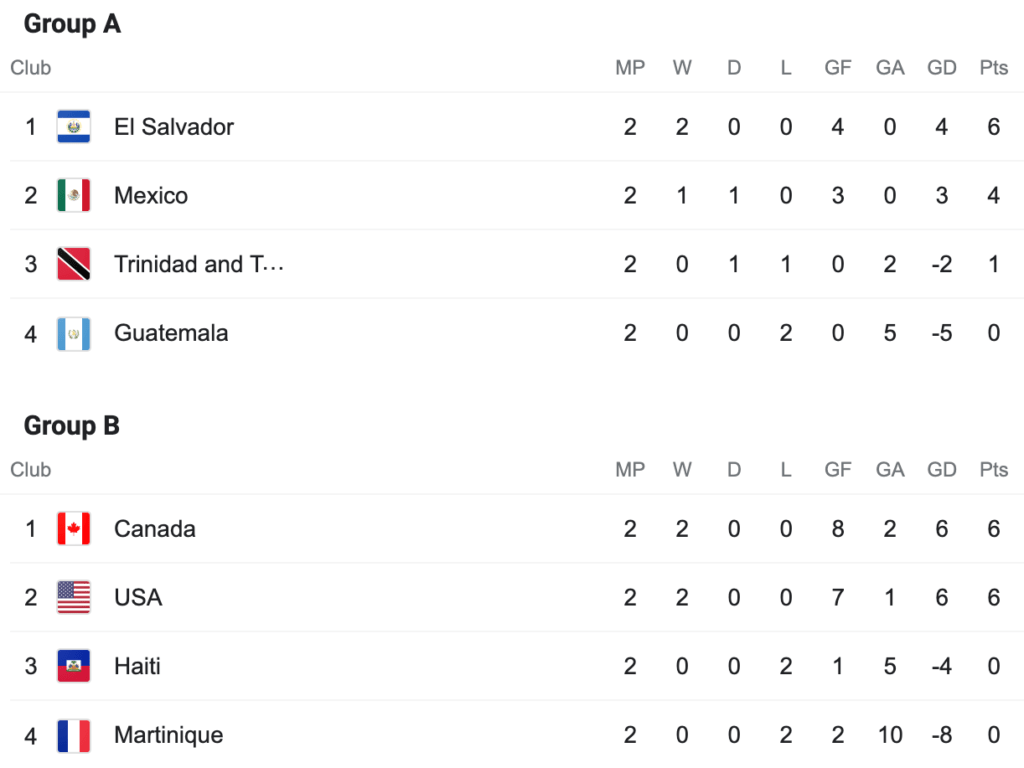Click the Guatemala flag icon

tap(74, 334)
